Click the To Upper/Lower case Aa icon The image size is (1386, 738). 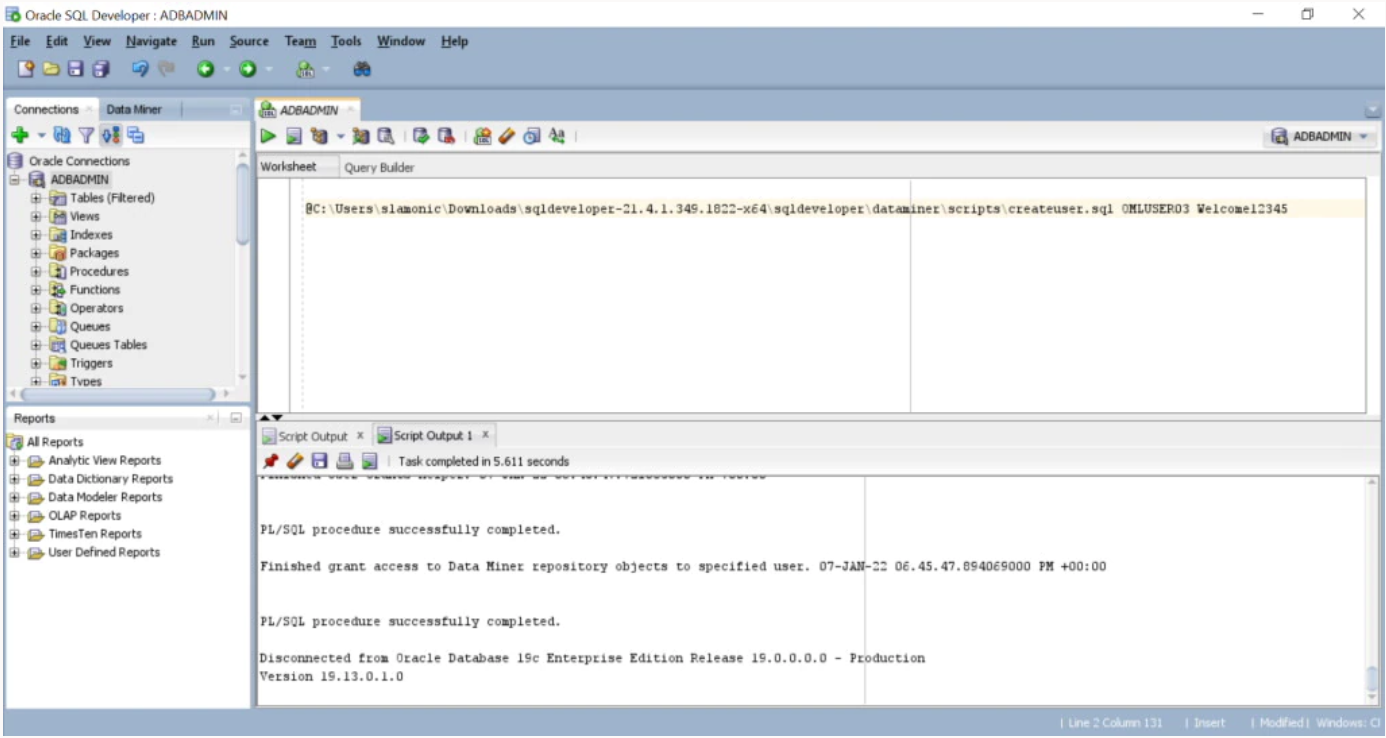[x=557, y=136]
